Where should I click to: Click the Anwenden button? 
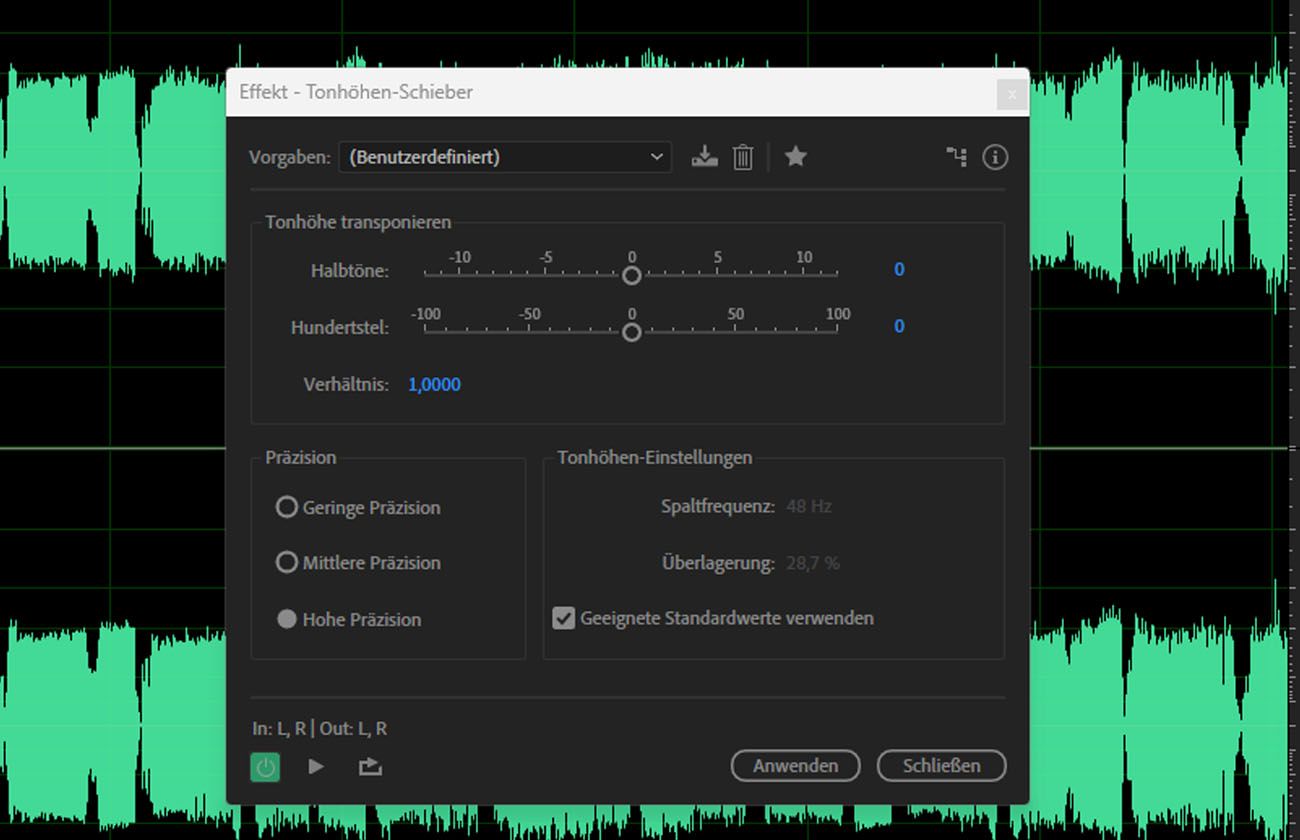[796, 766]
